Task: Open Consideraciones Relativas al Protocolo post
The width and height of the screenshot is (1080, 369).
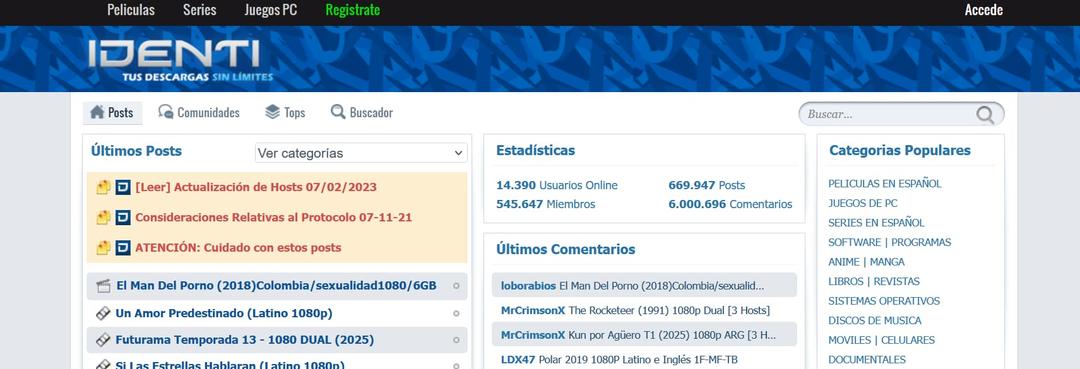Action: click(273, 218)
